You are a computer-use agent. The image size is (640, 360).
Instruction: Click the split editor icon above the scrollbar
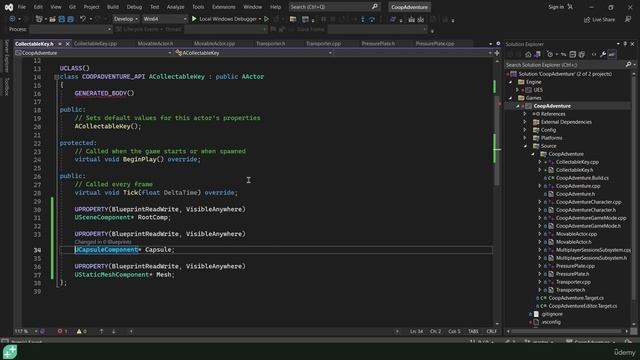(497, 53)
